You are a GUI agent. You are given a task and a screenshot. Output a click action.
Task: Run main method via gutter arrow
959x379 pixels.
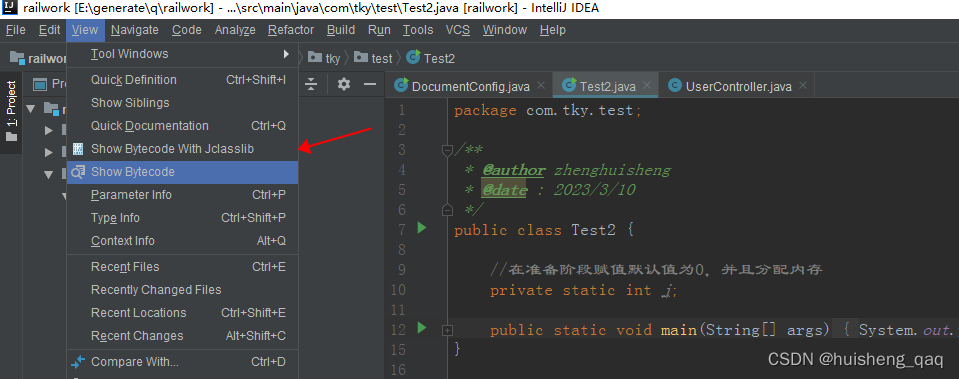pos(421,328)
